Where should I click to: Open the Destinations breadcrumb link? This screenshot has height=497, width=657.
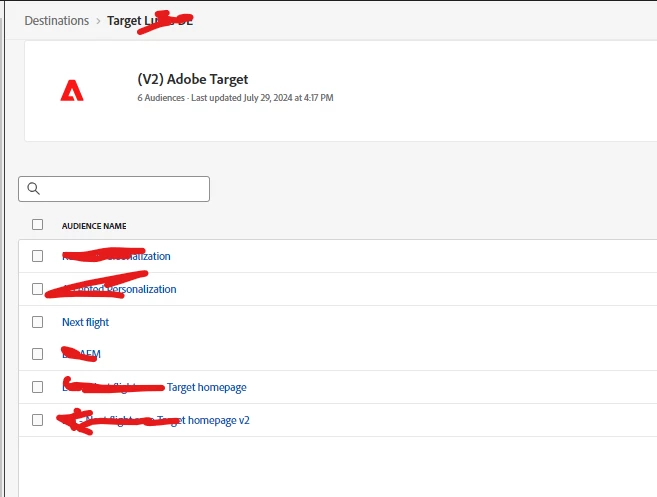57,21
